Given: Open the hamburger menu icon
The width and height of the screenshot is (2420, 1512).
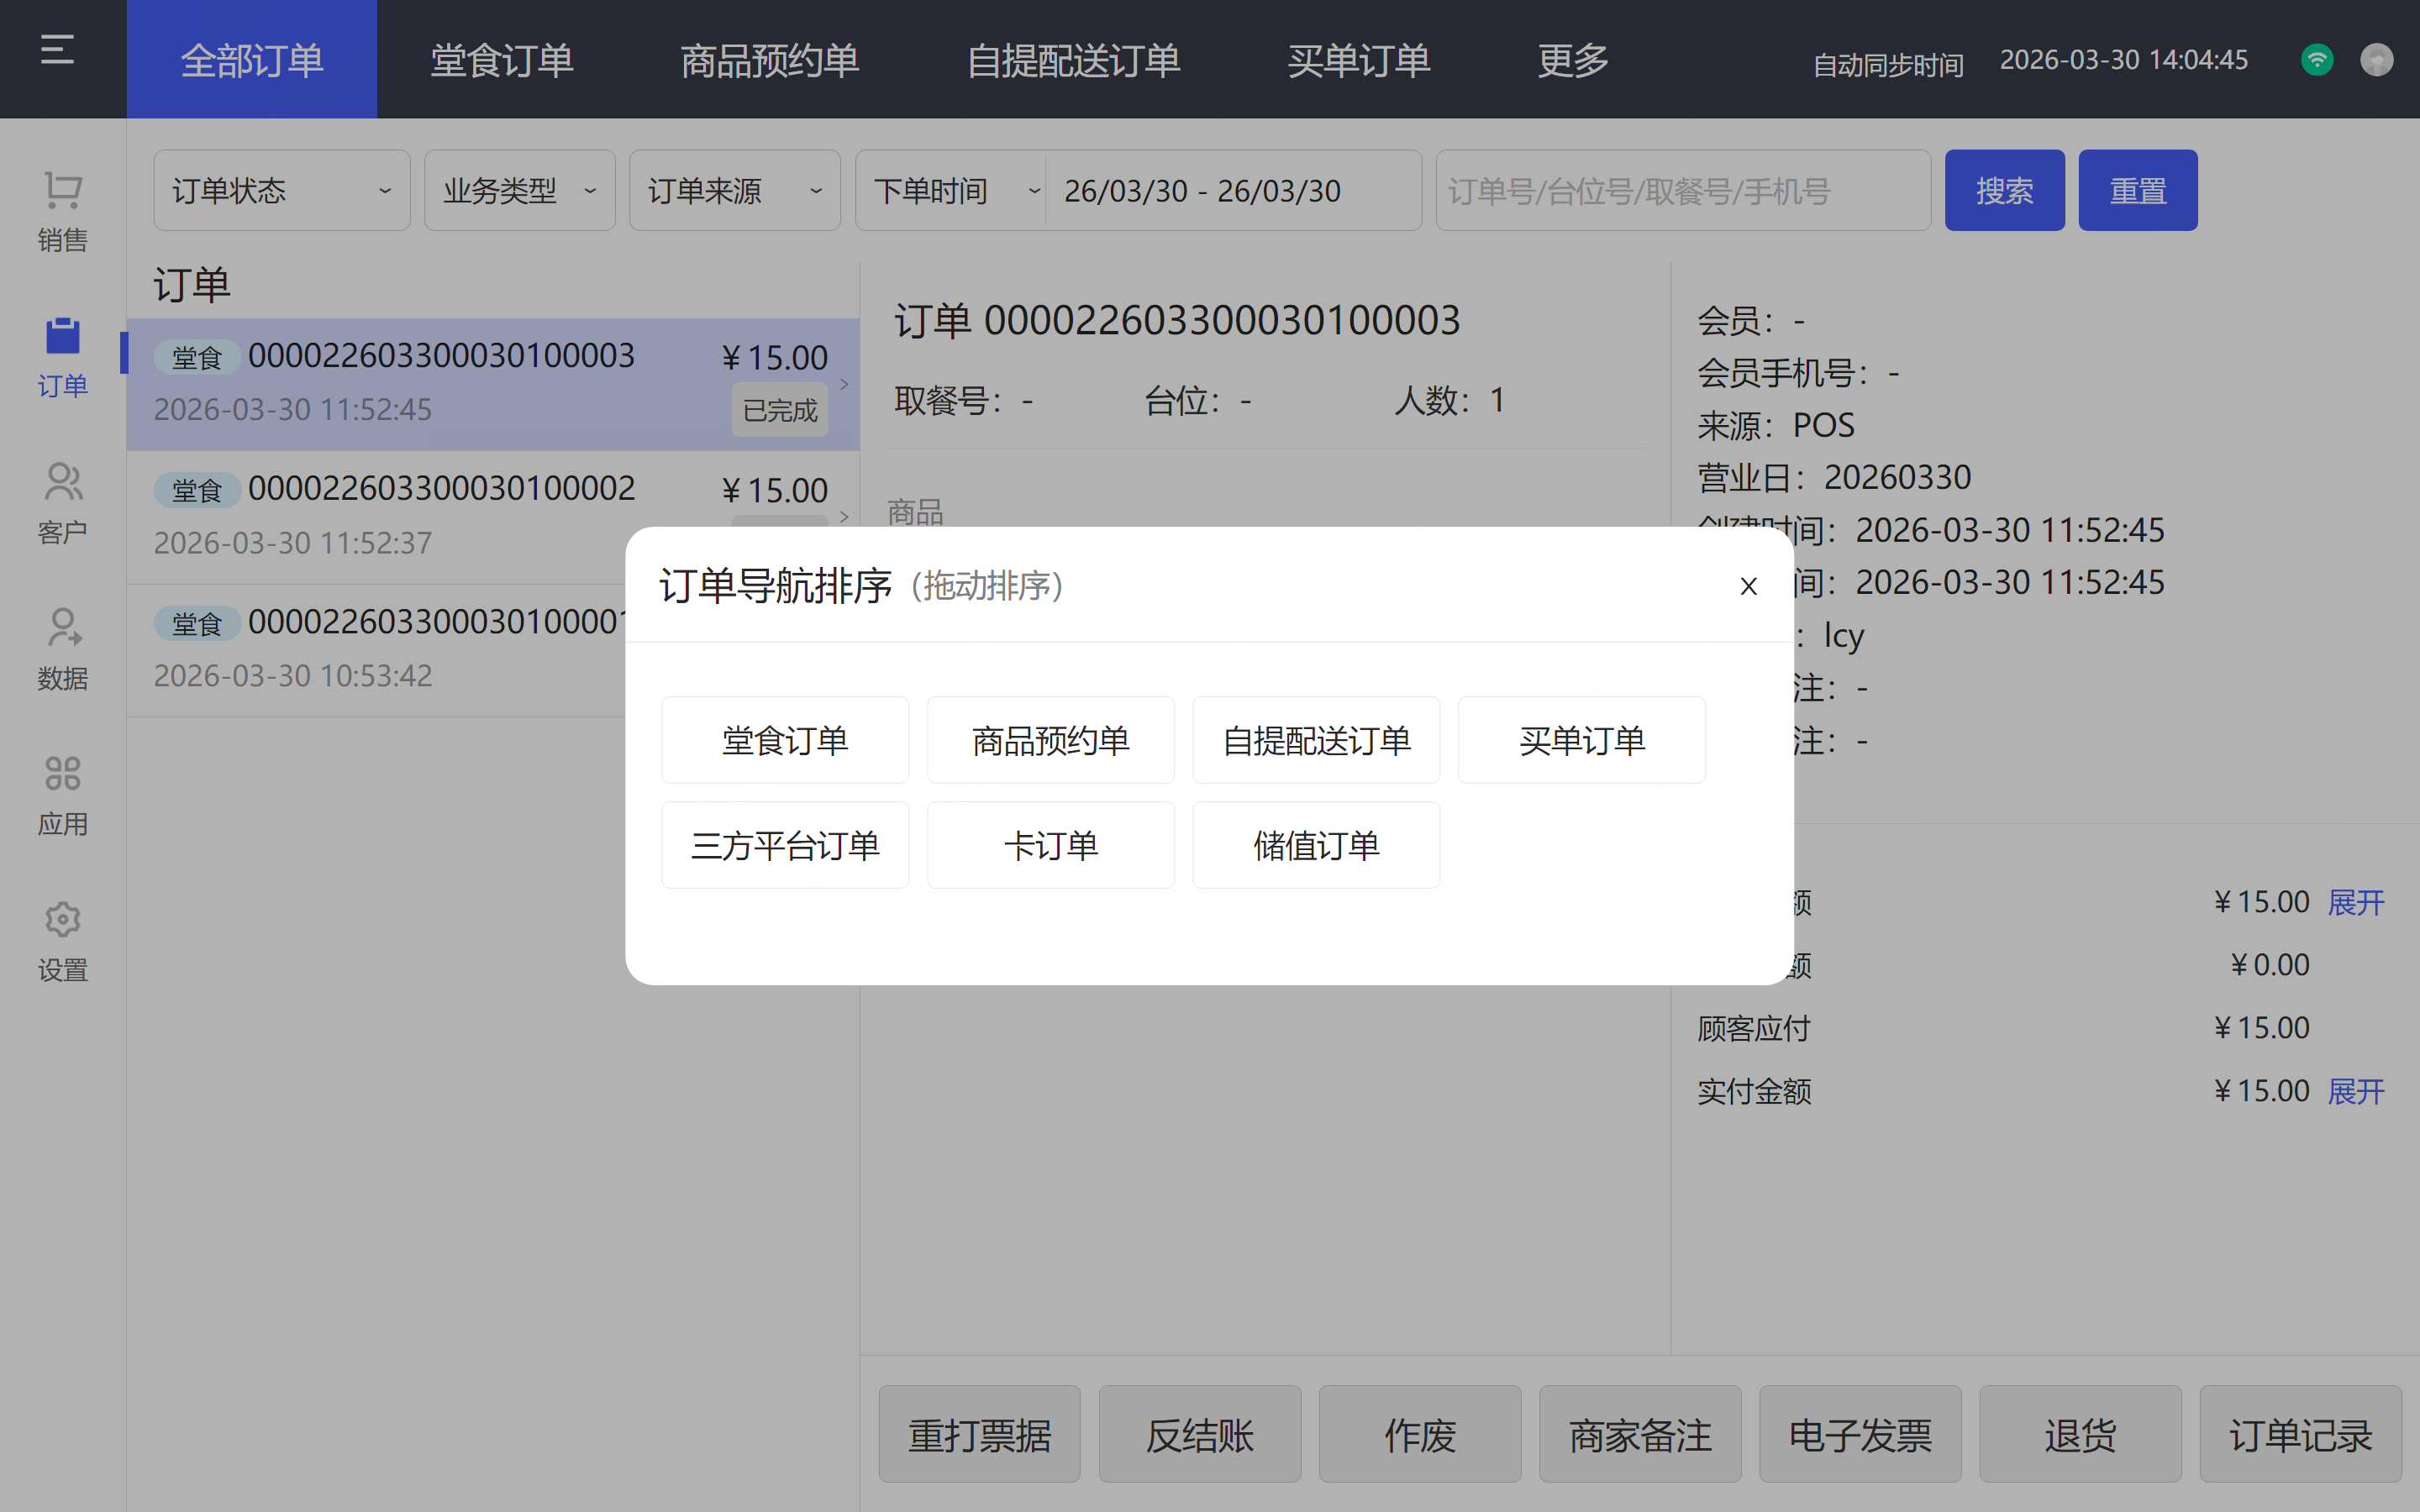Looking at the screenshot, I should tap(57, 50).
